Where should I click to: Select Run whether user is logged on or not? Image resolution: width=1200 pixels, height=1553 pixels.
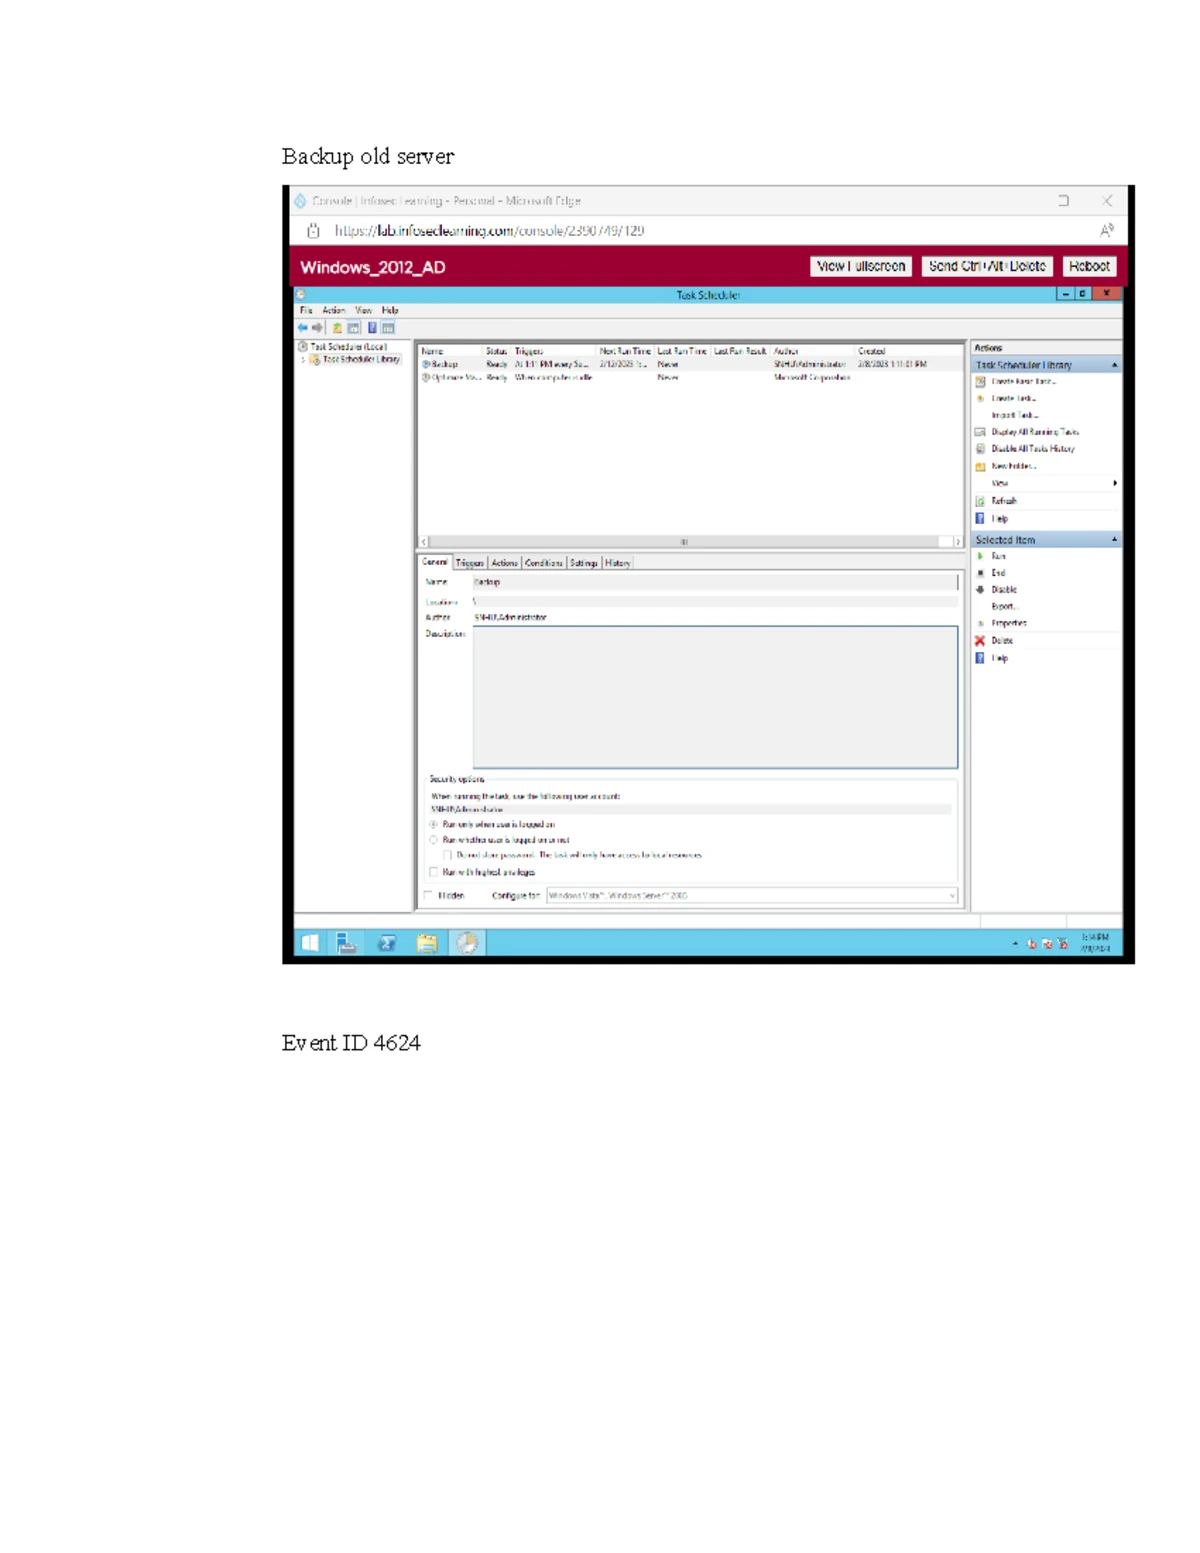(433, 840)
